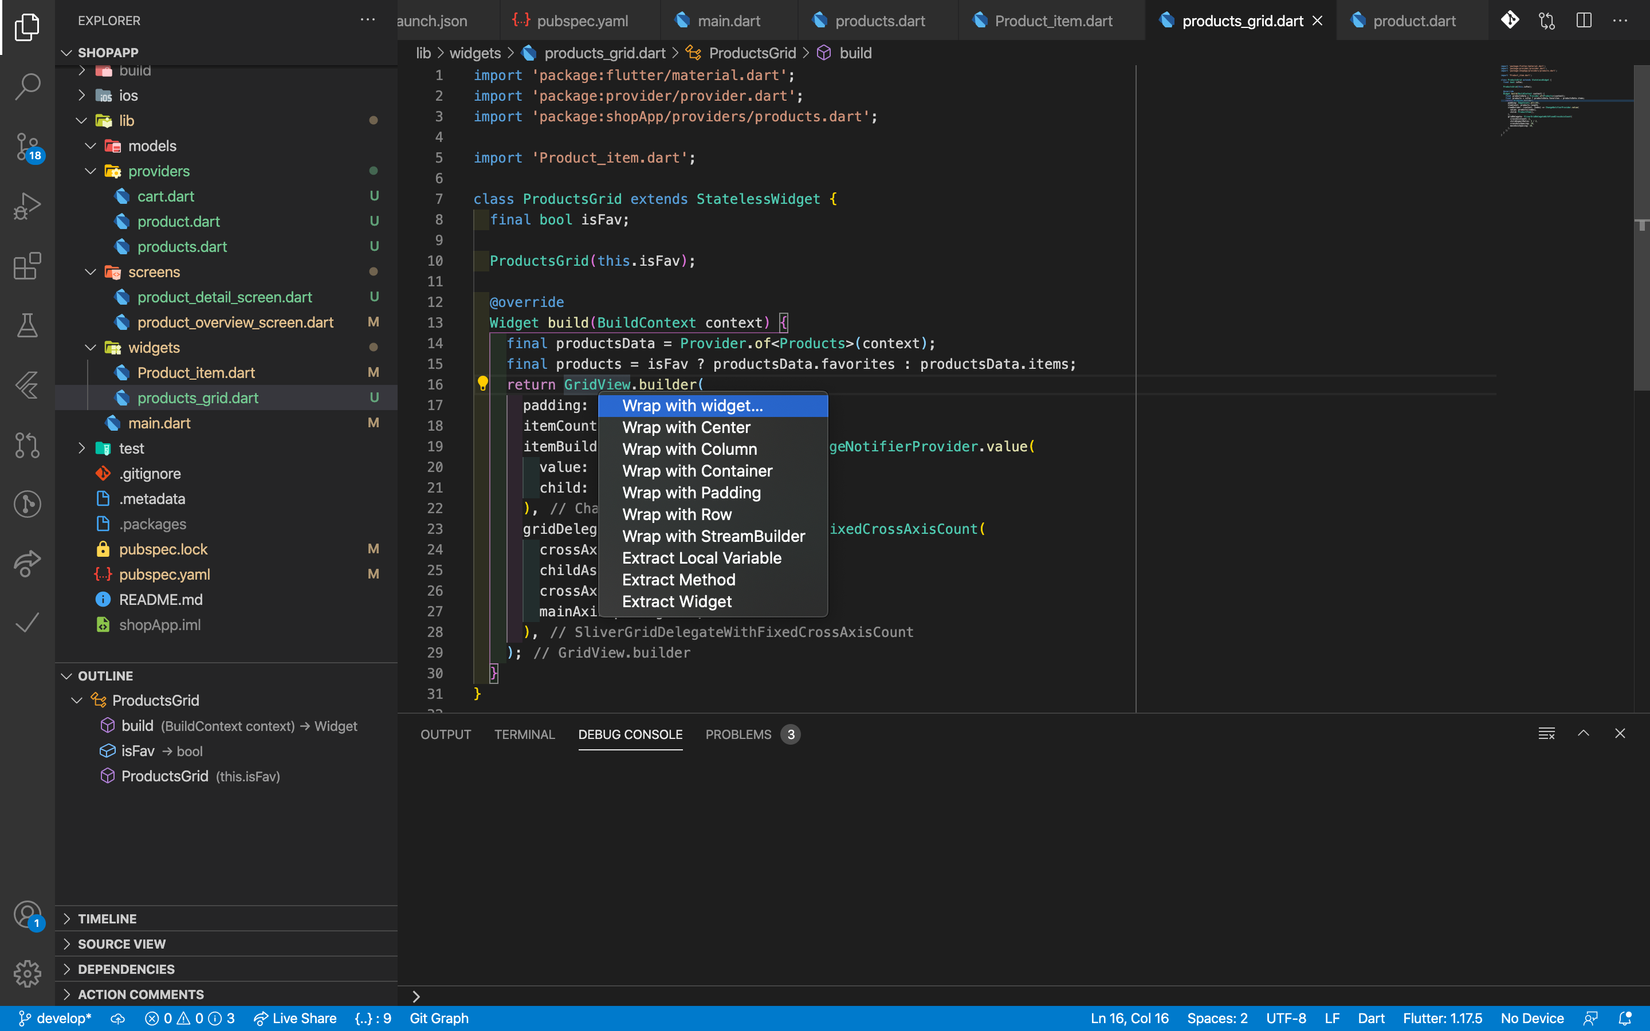Choose Wrap with Container from menu
Viewport: 1650px width, 1031px height.
(x=697, y=471)
